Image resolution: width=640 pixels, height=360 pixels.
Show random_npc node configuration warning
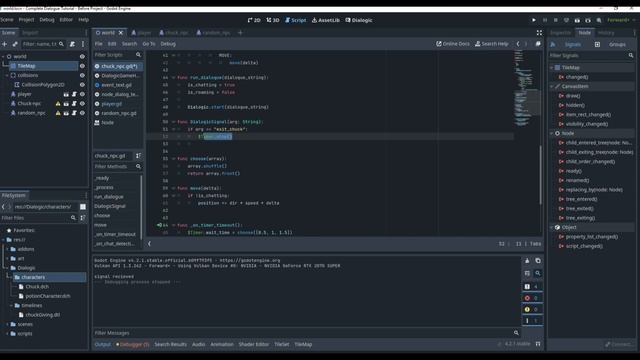(58, 113)
